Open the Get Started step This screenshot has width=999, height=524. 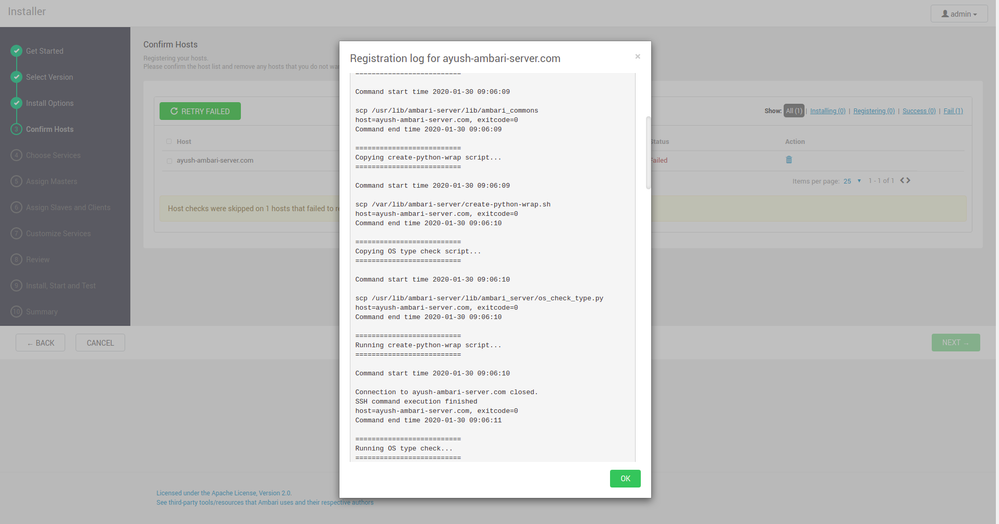point(45,51)
